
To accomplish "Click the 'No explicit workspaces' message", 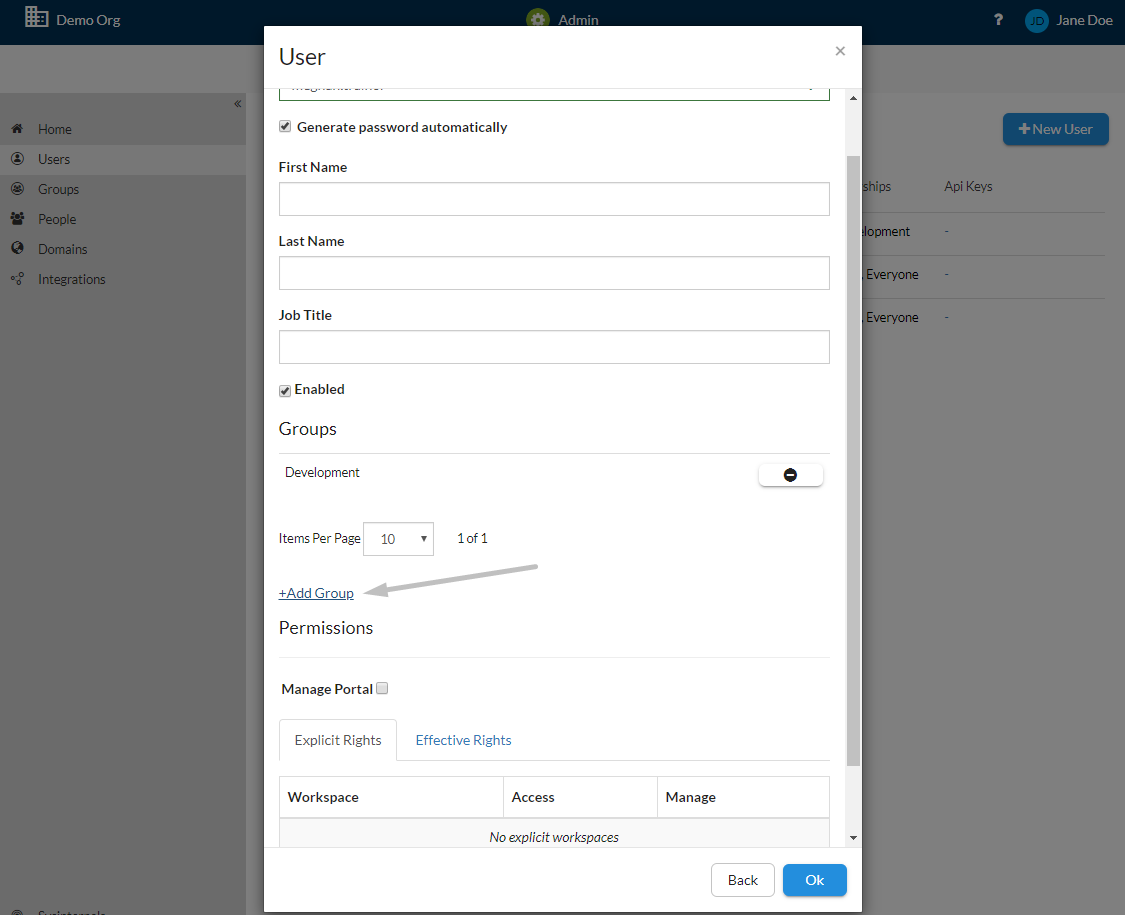I will 554,837.
